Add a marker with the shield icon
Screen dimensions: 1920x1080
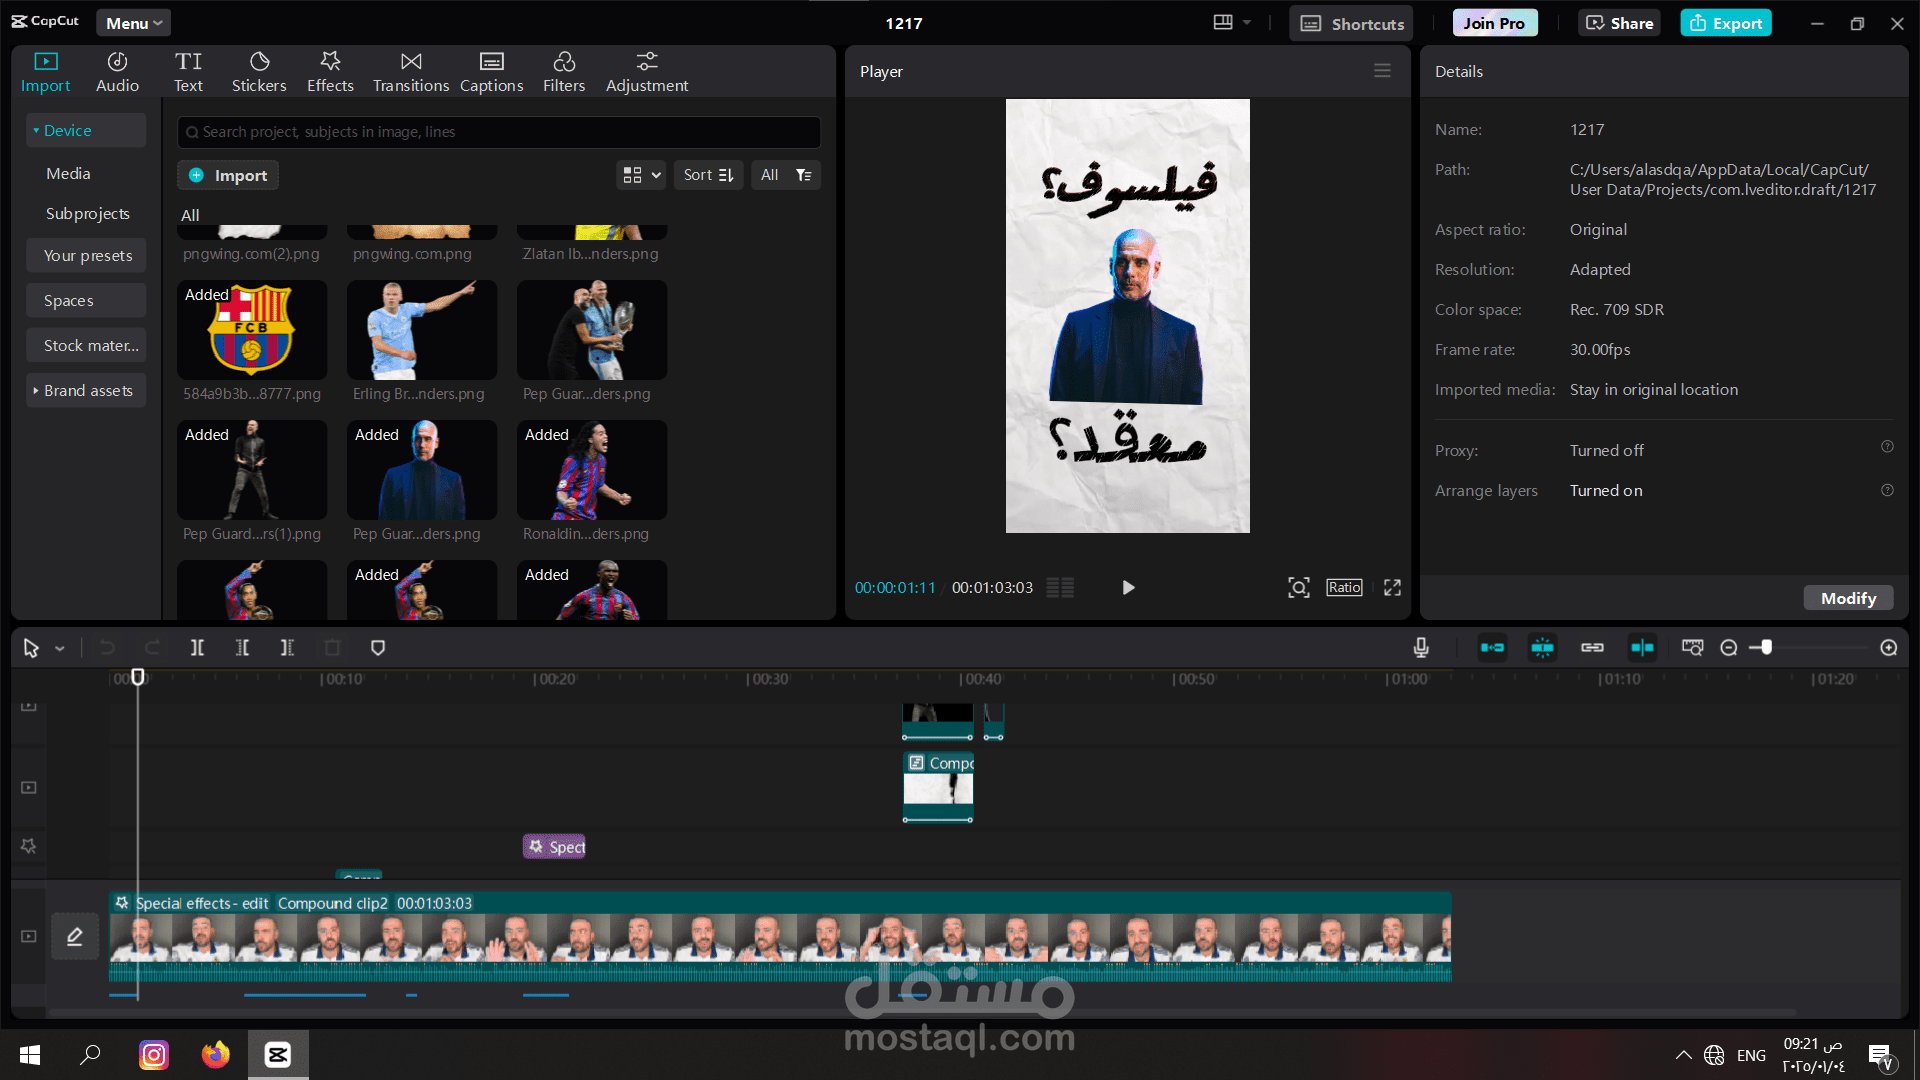click(378, 648)
